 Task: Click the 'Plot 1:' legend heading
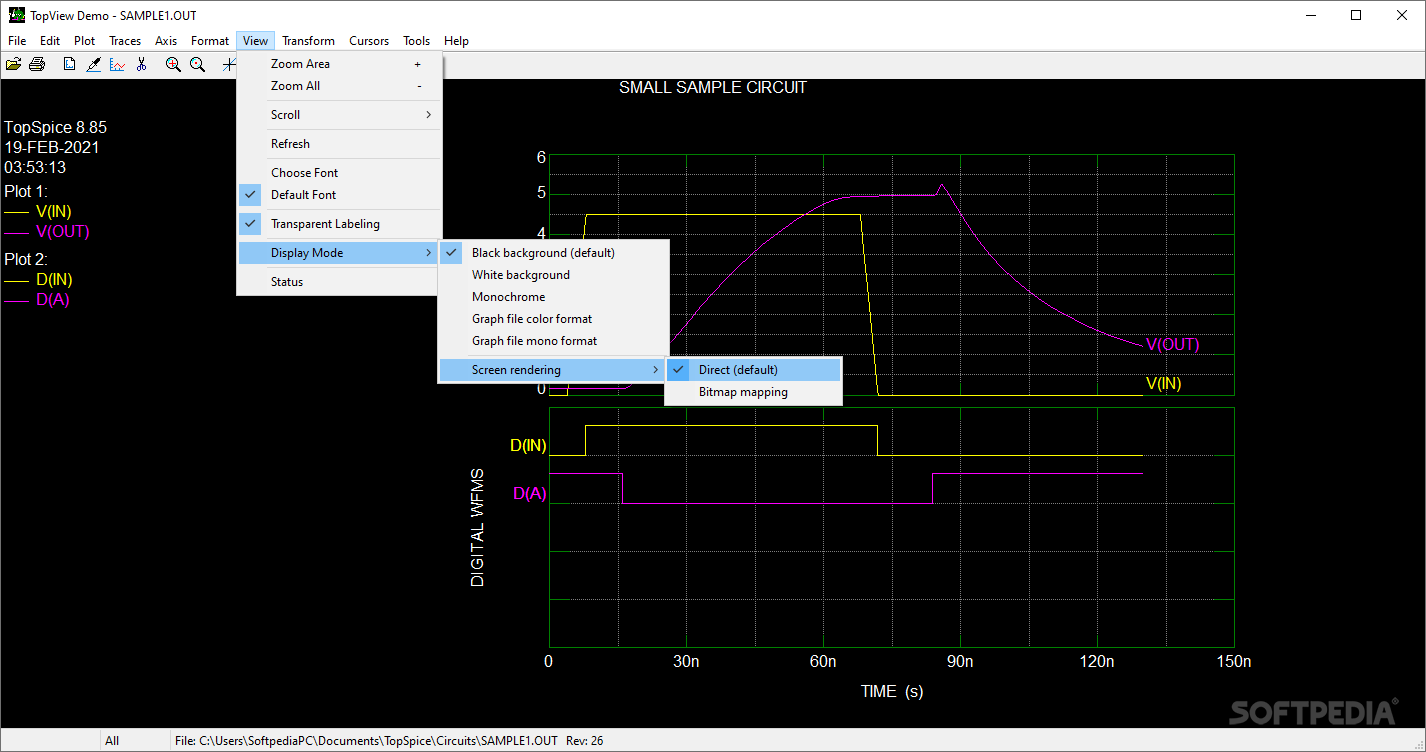[26, 191]
